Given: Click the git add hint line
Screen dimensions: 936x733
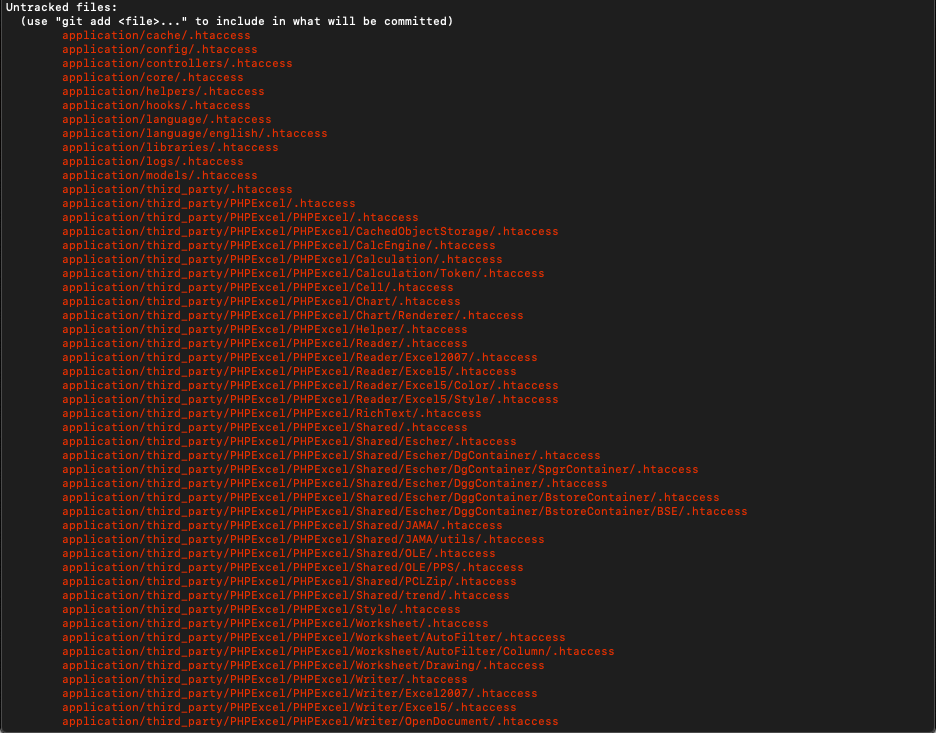Looking at the screenshot, I should tap(236, 21).
